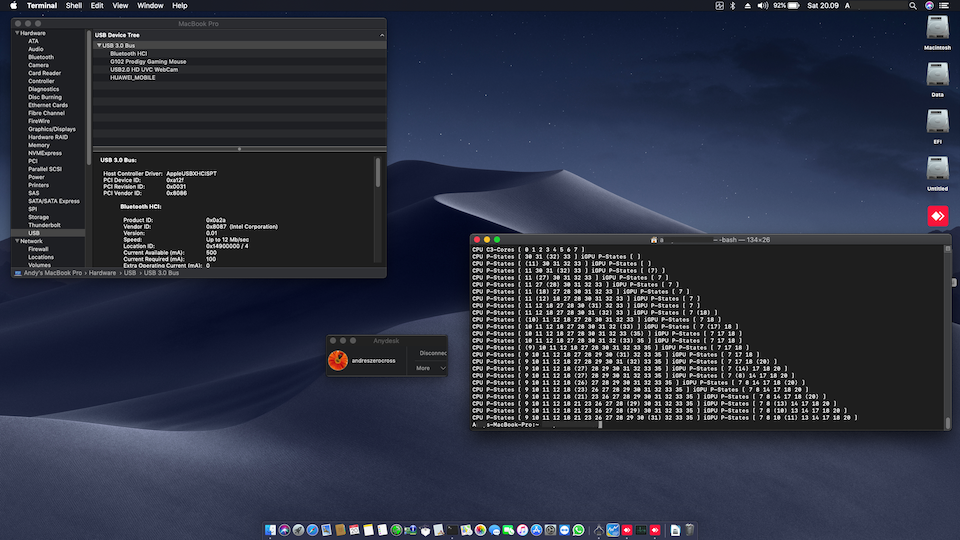Open the volume icon in the menu bar

(763, 6)
